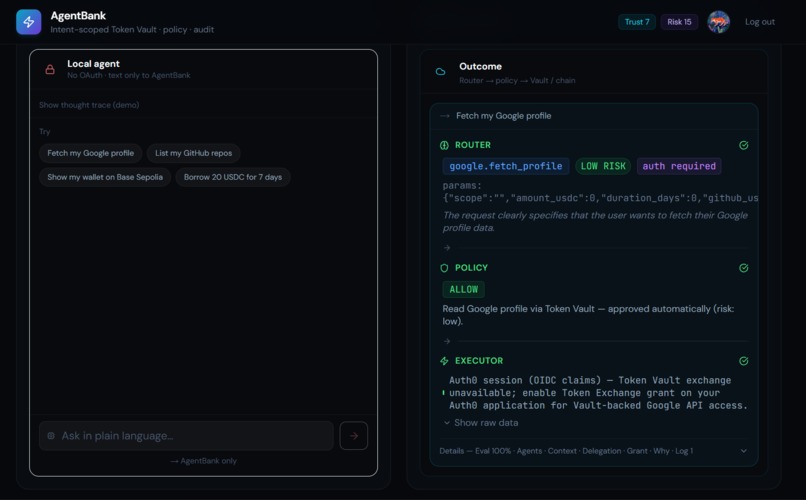Click the Router → policy → Vault / chain subtitle
806x500 pixels.
(x=517, y=80)
